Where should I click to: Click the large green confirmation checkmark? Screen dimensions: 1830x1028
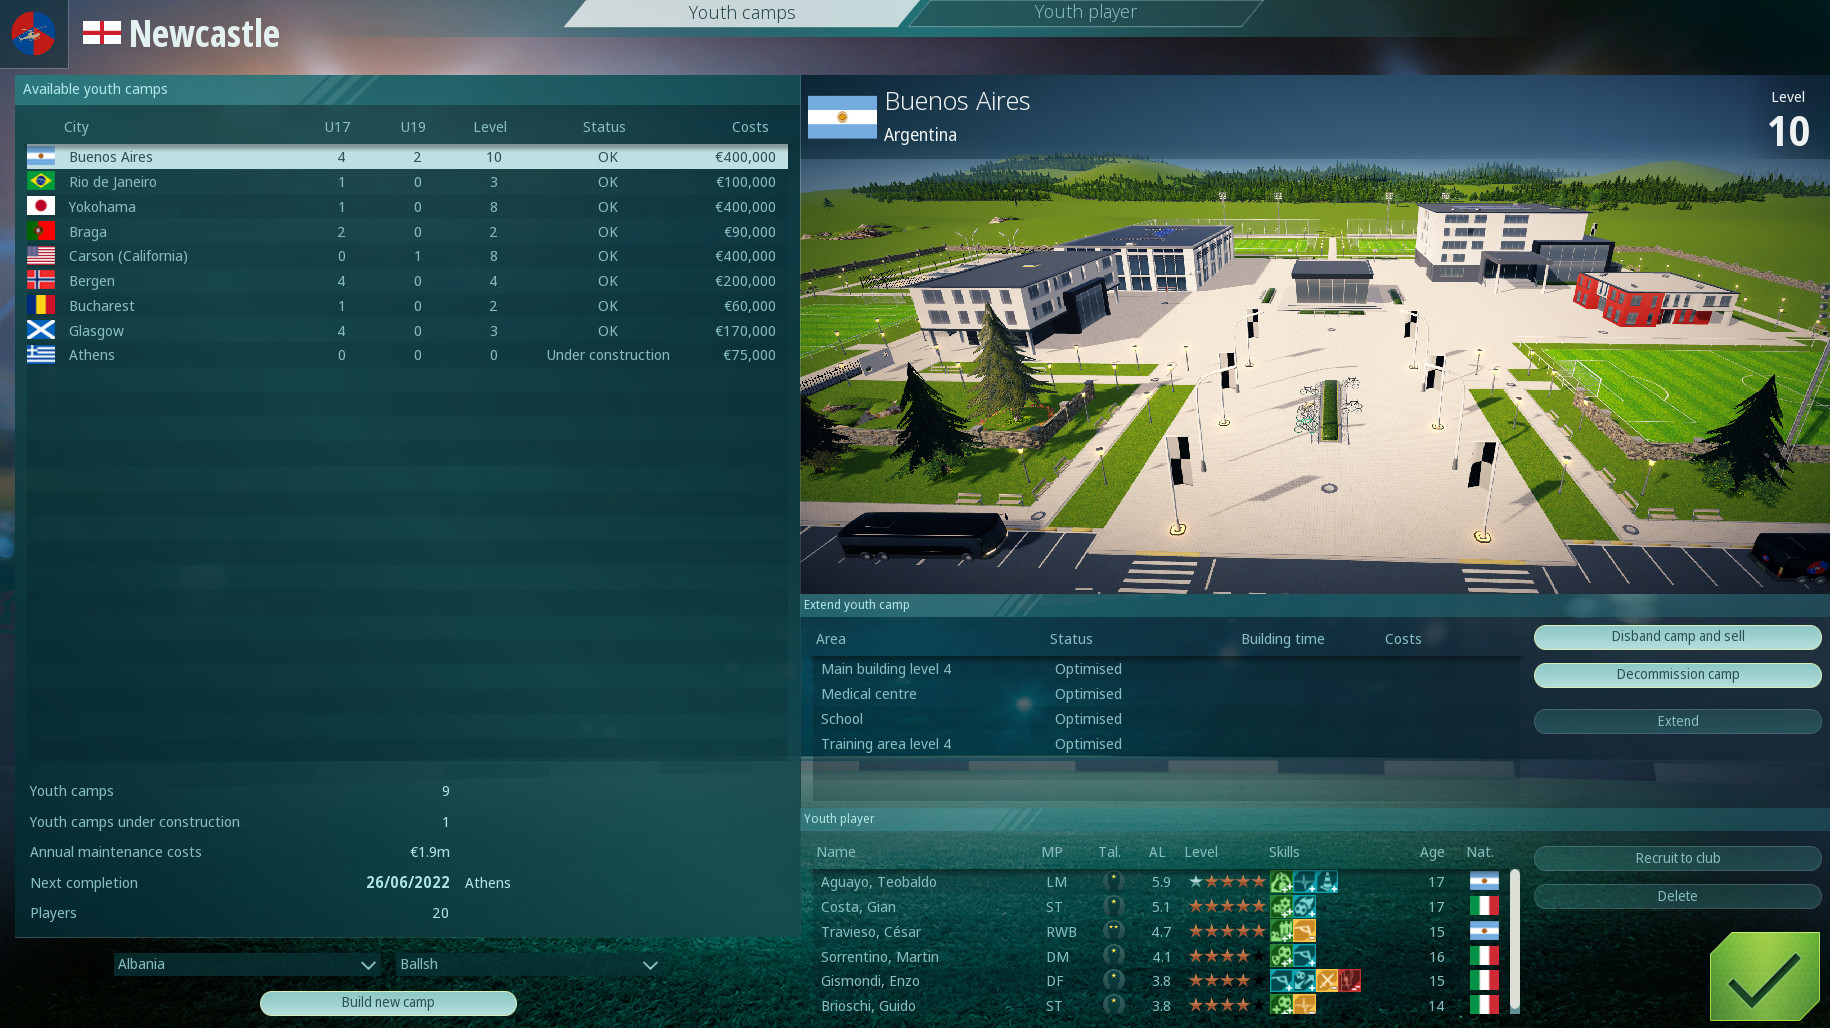(x=1766, y=977)
